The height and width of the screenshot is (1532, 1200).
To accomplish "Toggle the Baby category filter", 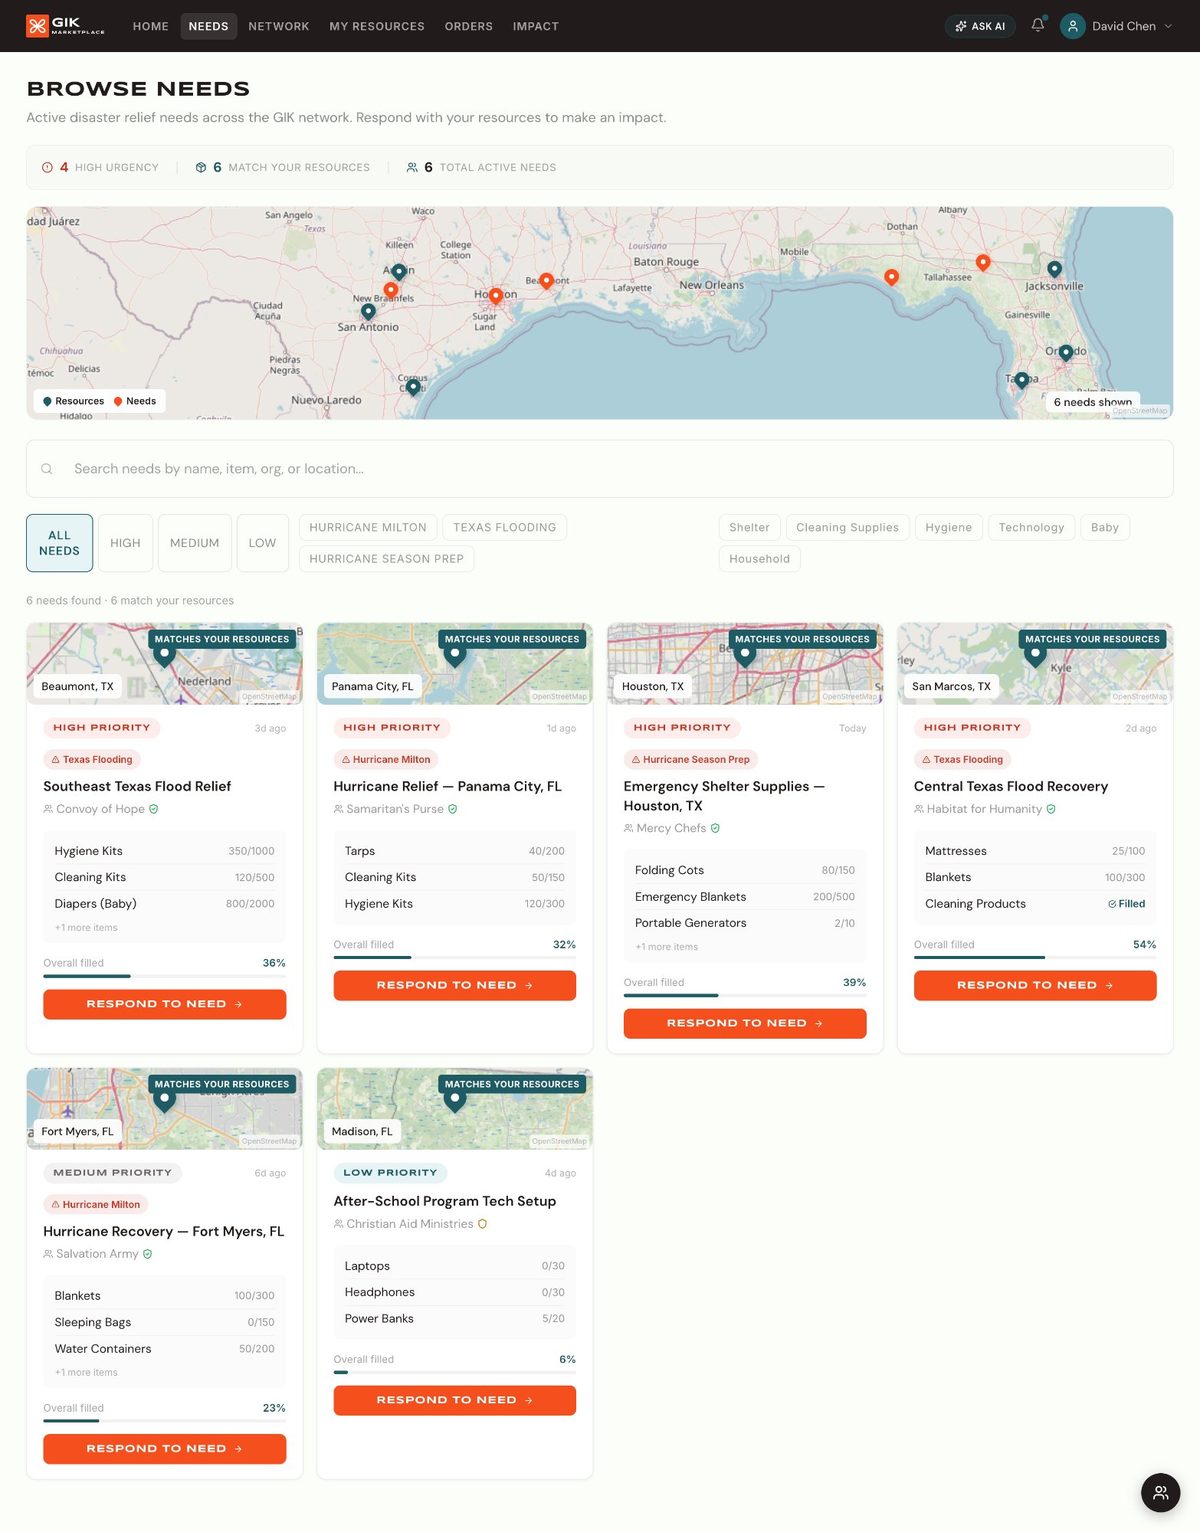I will click(x=1104, y=527).
